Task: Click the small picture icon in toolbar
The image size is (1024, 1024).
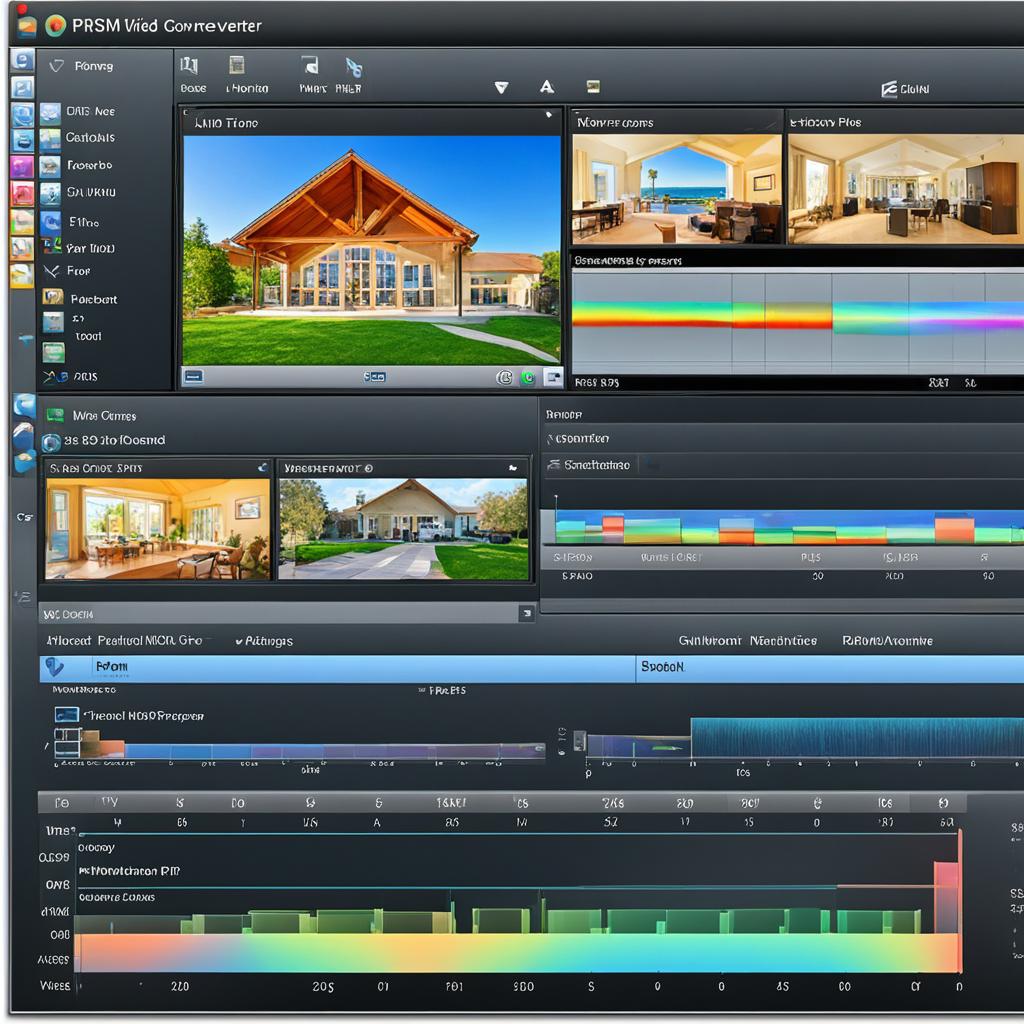Action: pyautogui.click(x=593, y=86)
